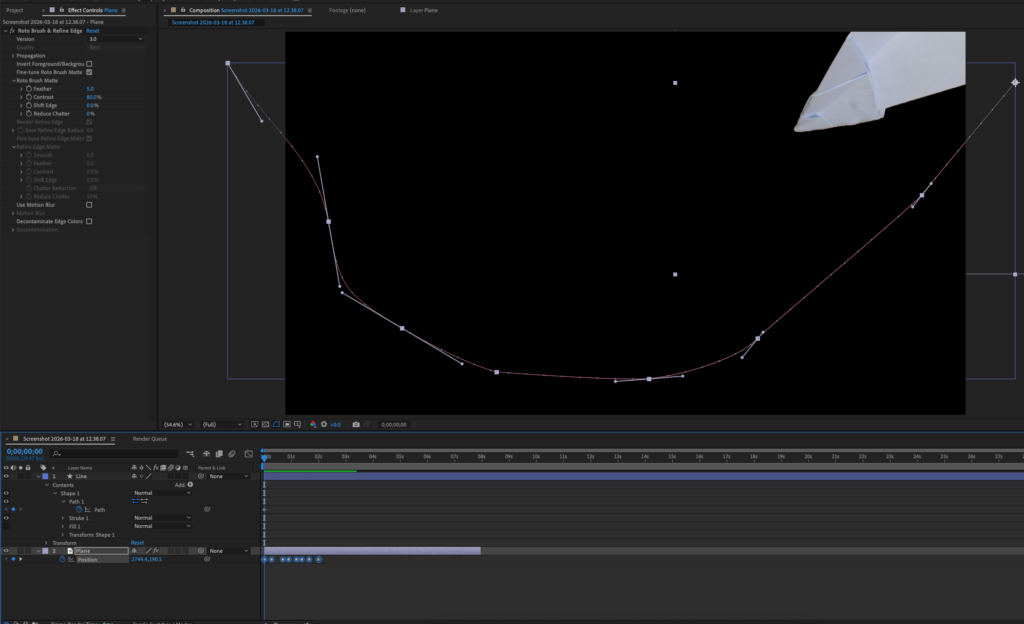
Task: Click the Position stopwatch on Plane layer
Action: point(61,559)
